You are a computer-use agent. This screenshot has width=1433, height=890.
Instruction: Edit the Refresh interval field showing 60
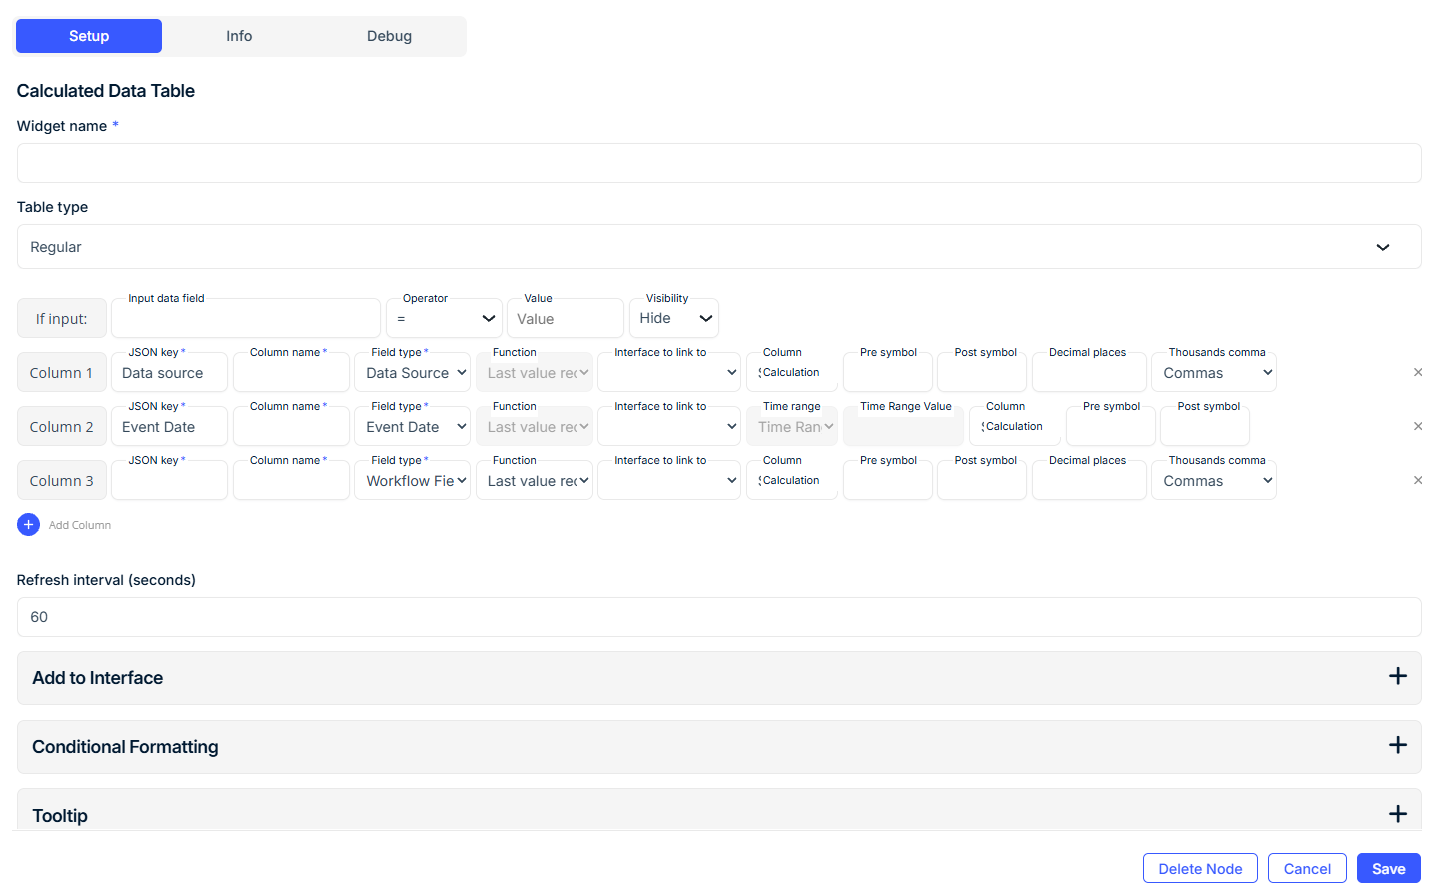pos(719,617)
